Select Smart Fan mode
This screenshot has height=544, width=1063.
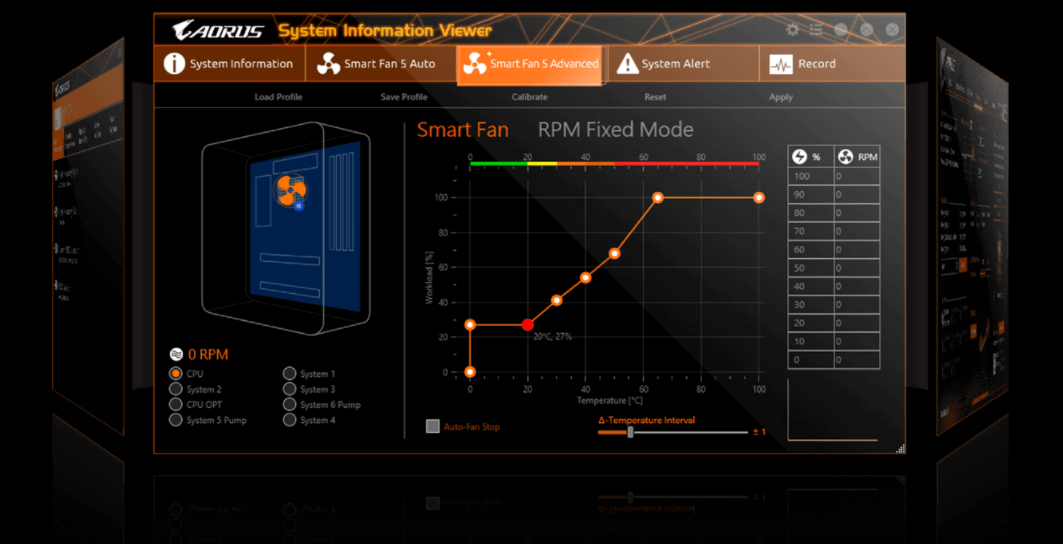[x=462, y=130]
